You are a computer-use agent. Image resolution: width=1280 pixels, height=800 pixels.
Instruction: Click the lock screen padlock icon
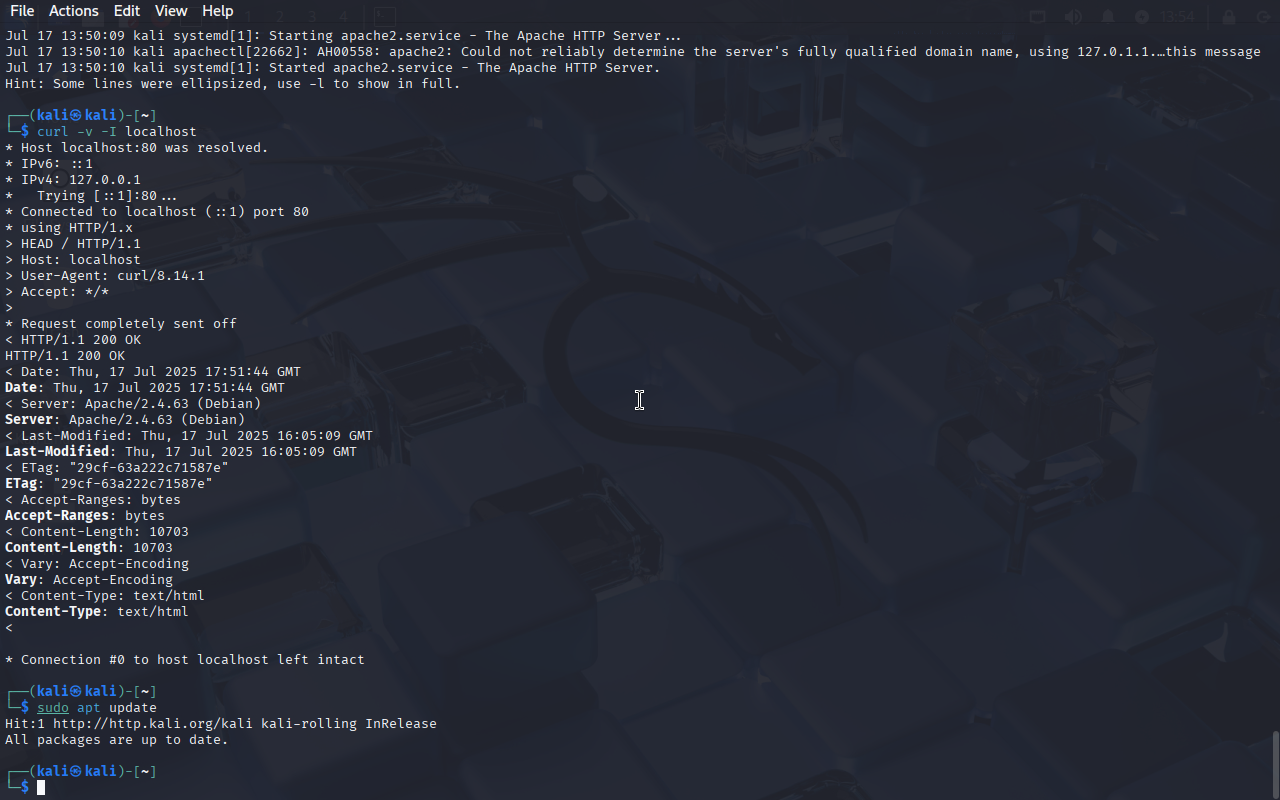pyautogui.click(x=1229, y=17)
